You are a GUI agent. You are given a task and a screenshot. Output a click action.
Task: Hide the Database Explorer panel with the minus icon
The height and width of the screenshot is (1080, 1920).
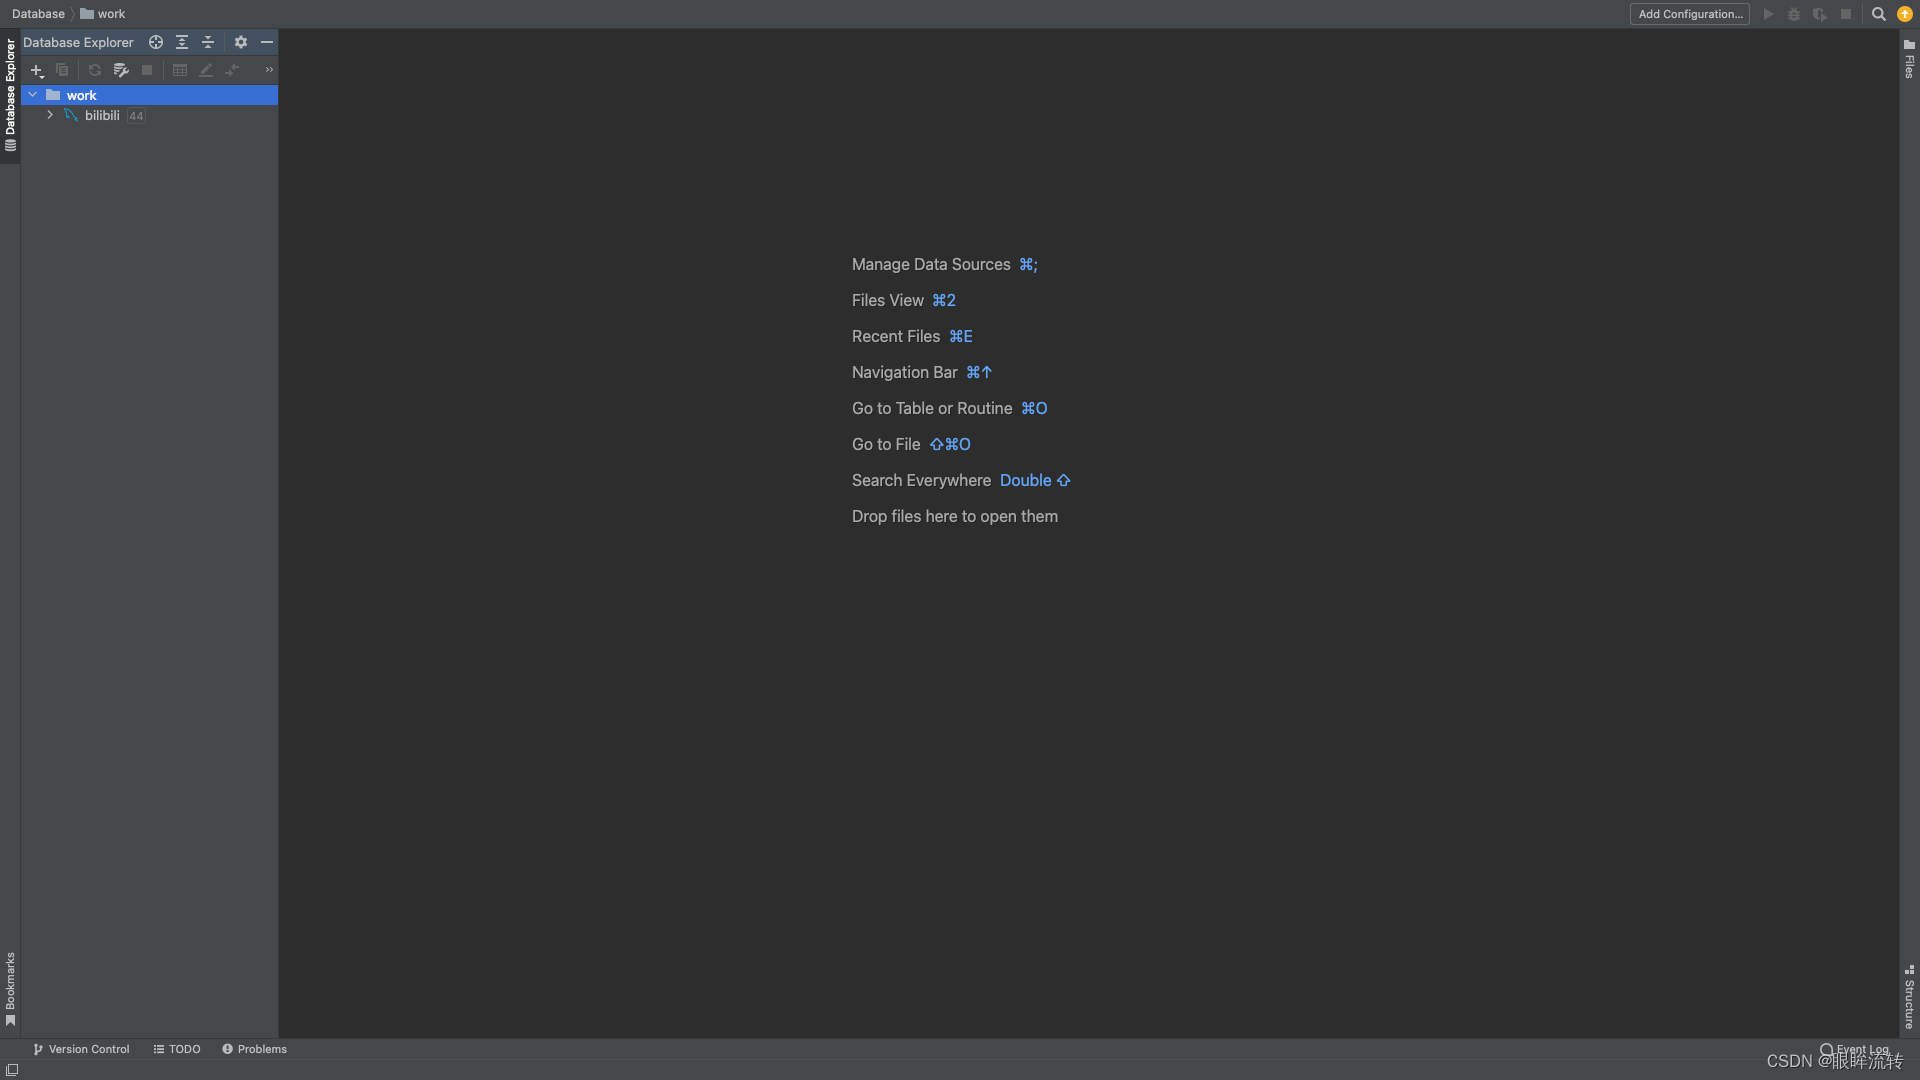point(267,42)
